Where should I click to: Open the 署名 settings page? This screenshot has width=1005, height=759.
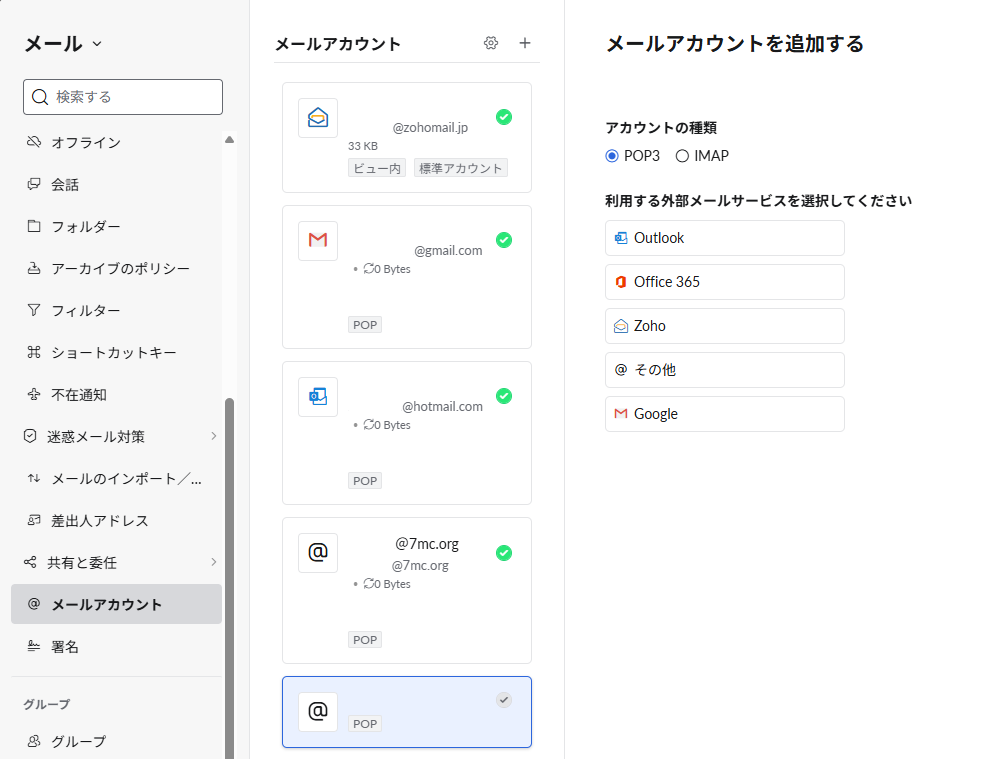65,647
